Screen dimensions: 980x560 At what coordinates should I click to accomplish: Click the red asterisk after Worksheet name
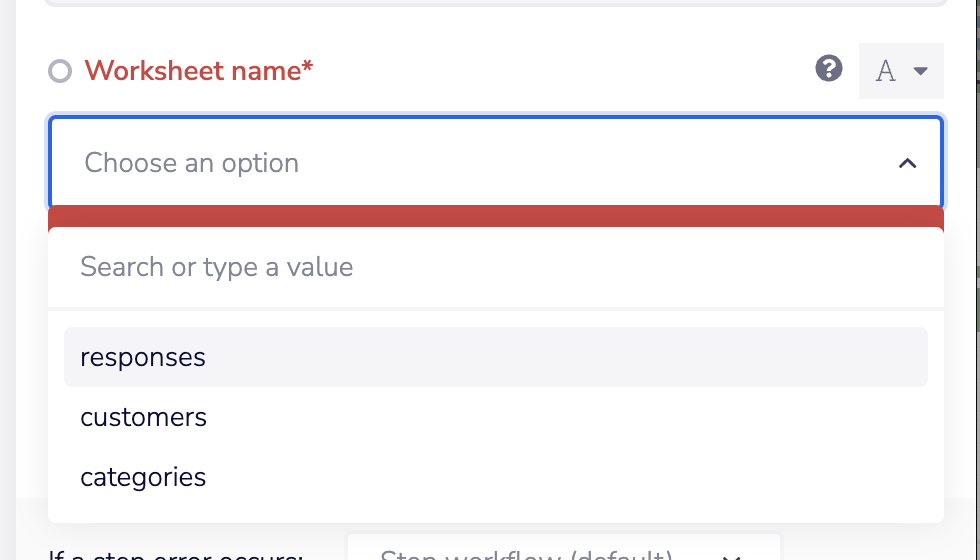[x=307, y=69]
